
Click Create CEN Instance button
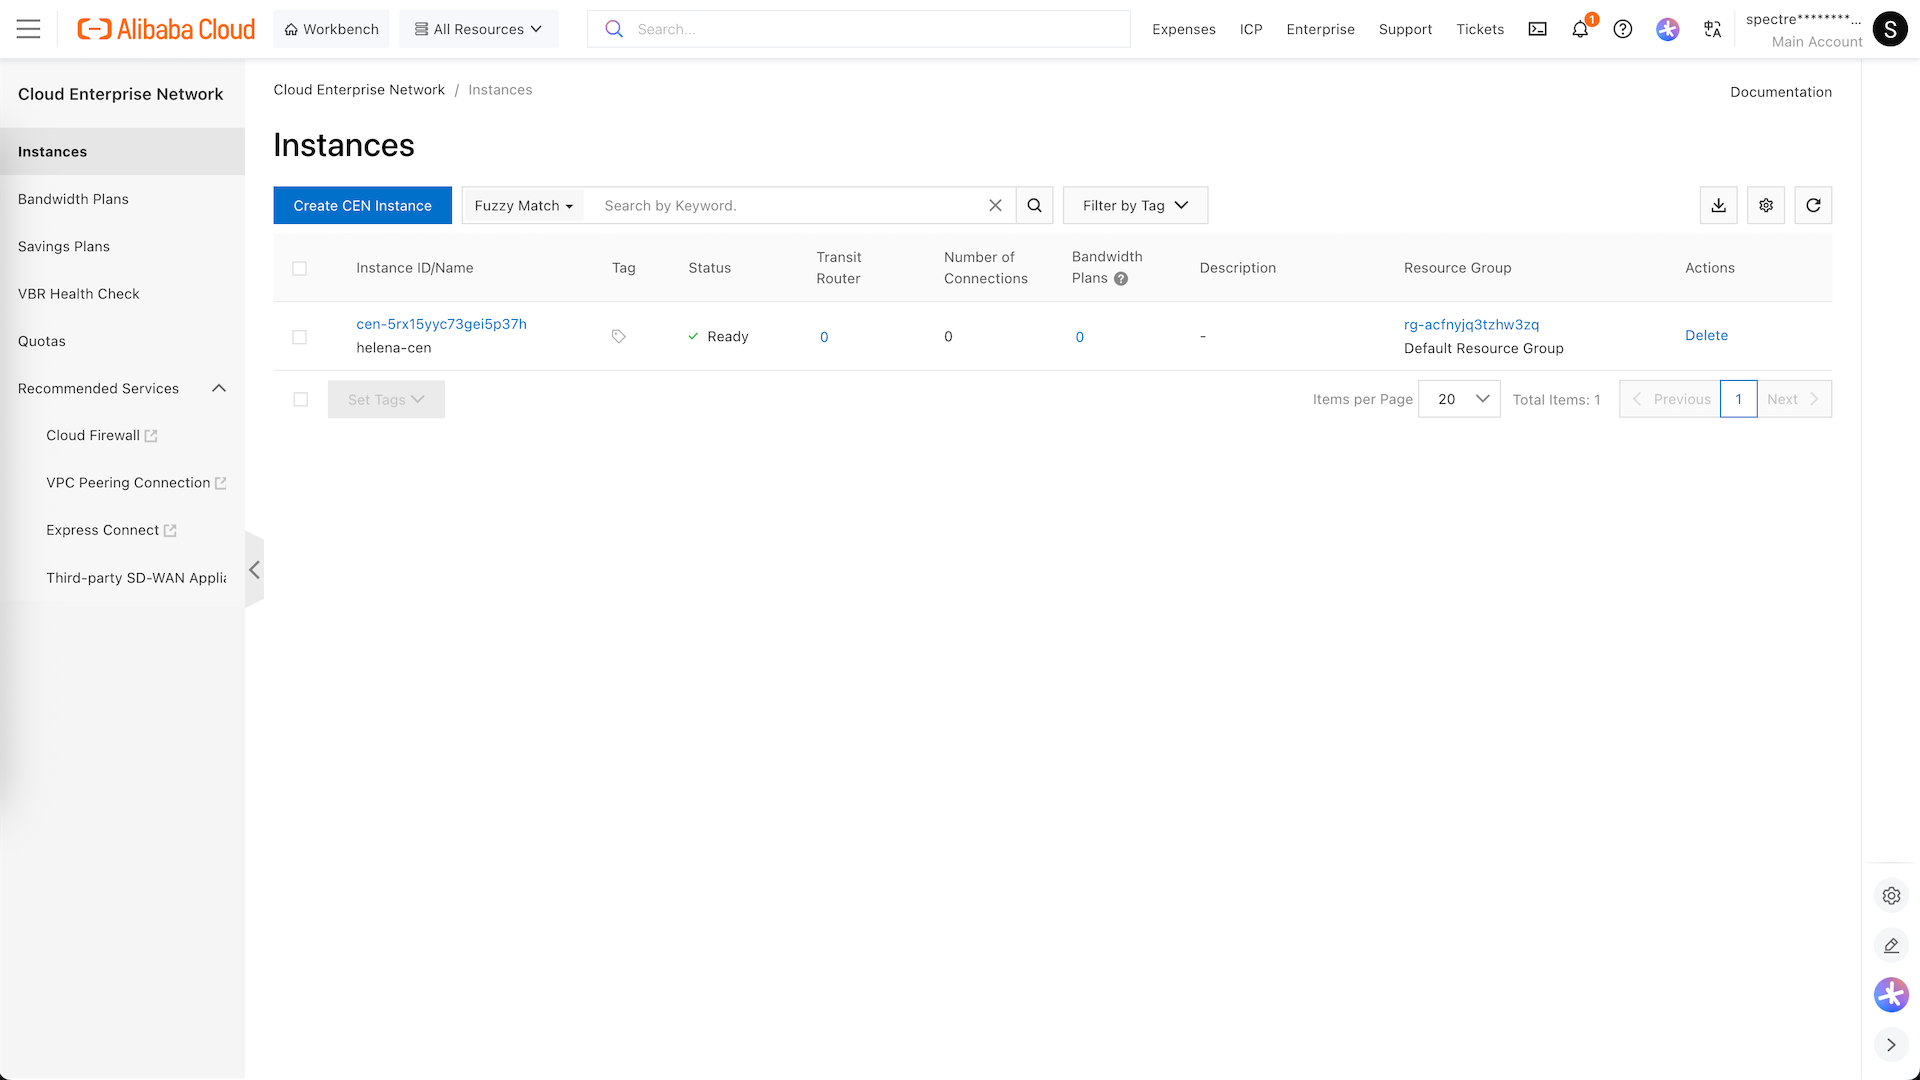click(362, 205)
